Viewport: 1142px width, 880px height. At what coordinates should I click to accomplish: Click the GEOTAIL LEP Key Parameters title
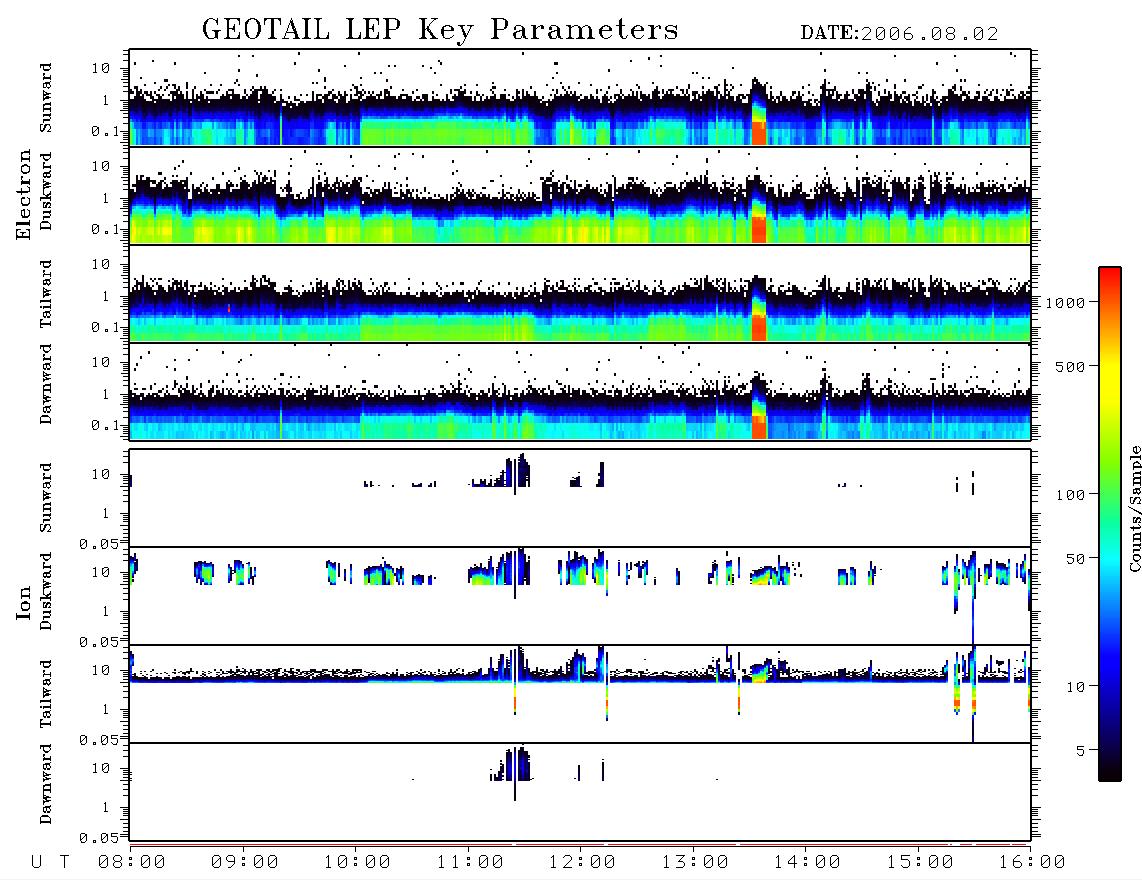[x=440, y=30]
